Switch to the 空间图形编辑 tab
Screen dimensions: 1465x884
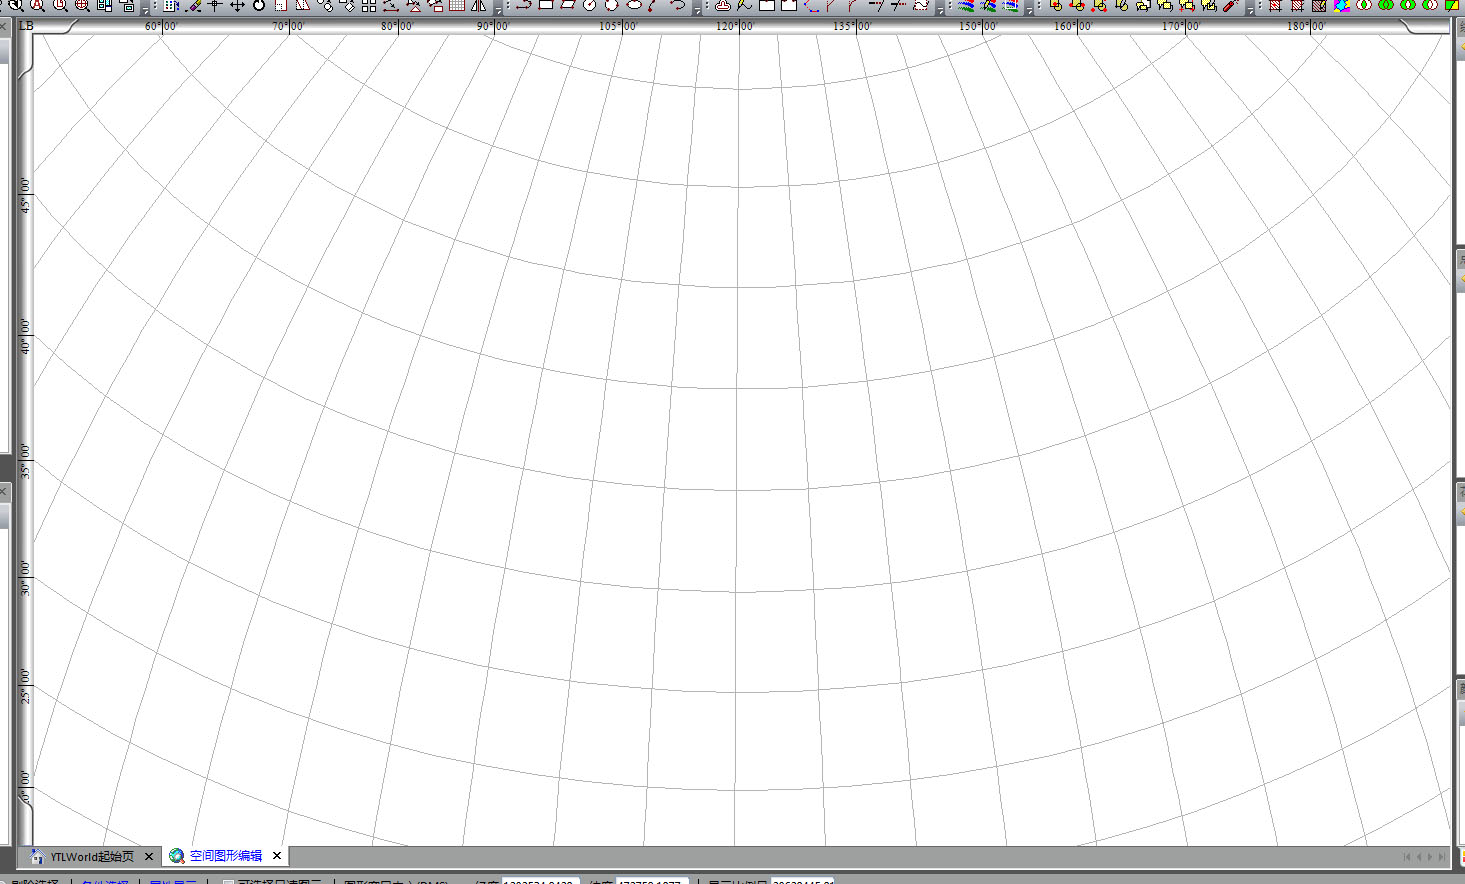coord(226,856)
